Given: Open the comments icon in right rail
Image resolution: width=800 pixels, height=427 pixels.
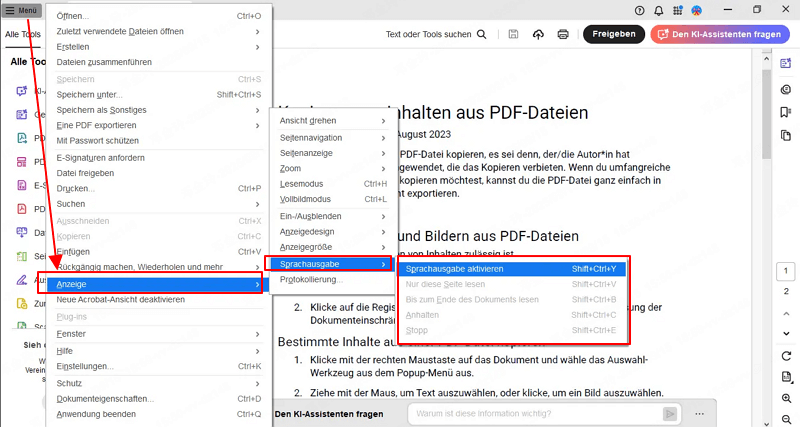Looking at the screenshot, I should click(786, 89).
